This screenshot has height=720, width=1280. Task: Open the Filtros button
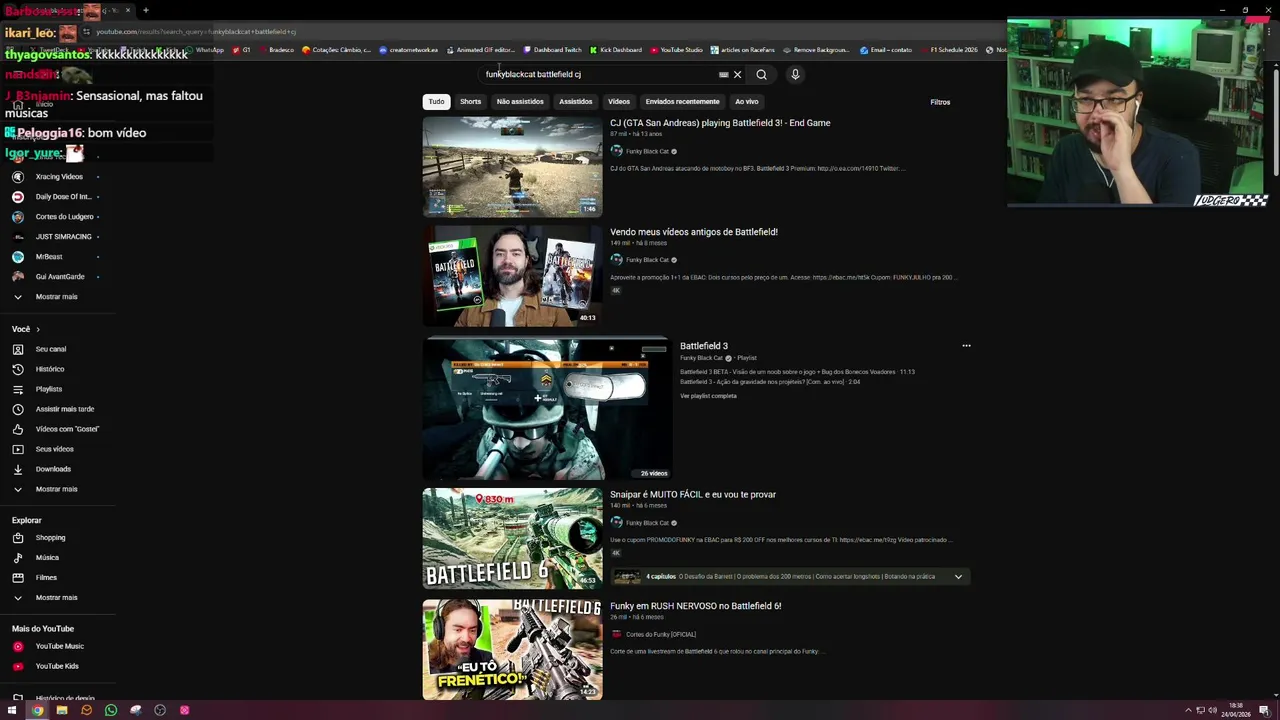pos(940,102)
